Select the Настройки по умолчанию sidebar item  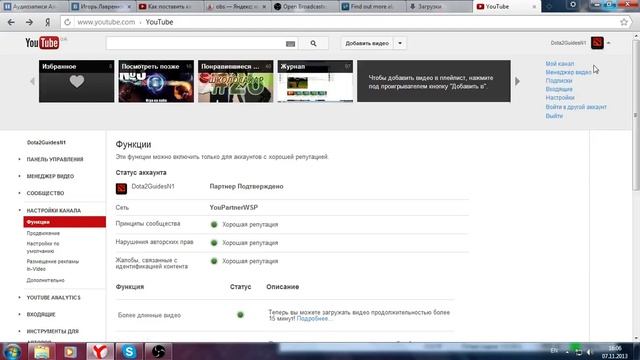point(43,247)
